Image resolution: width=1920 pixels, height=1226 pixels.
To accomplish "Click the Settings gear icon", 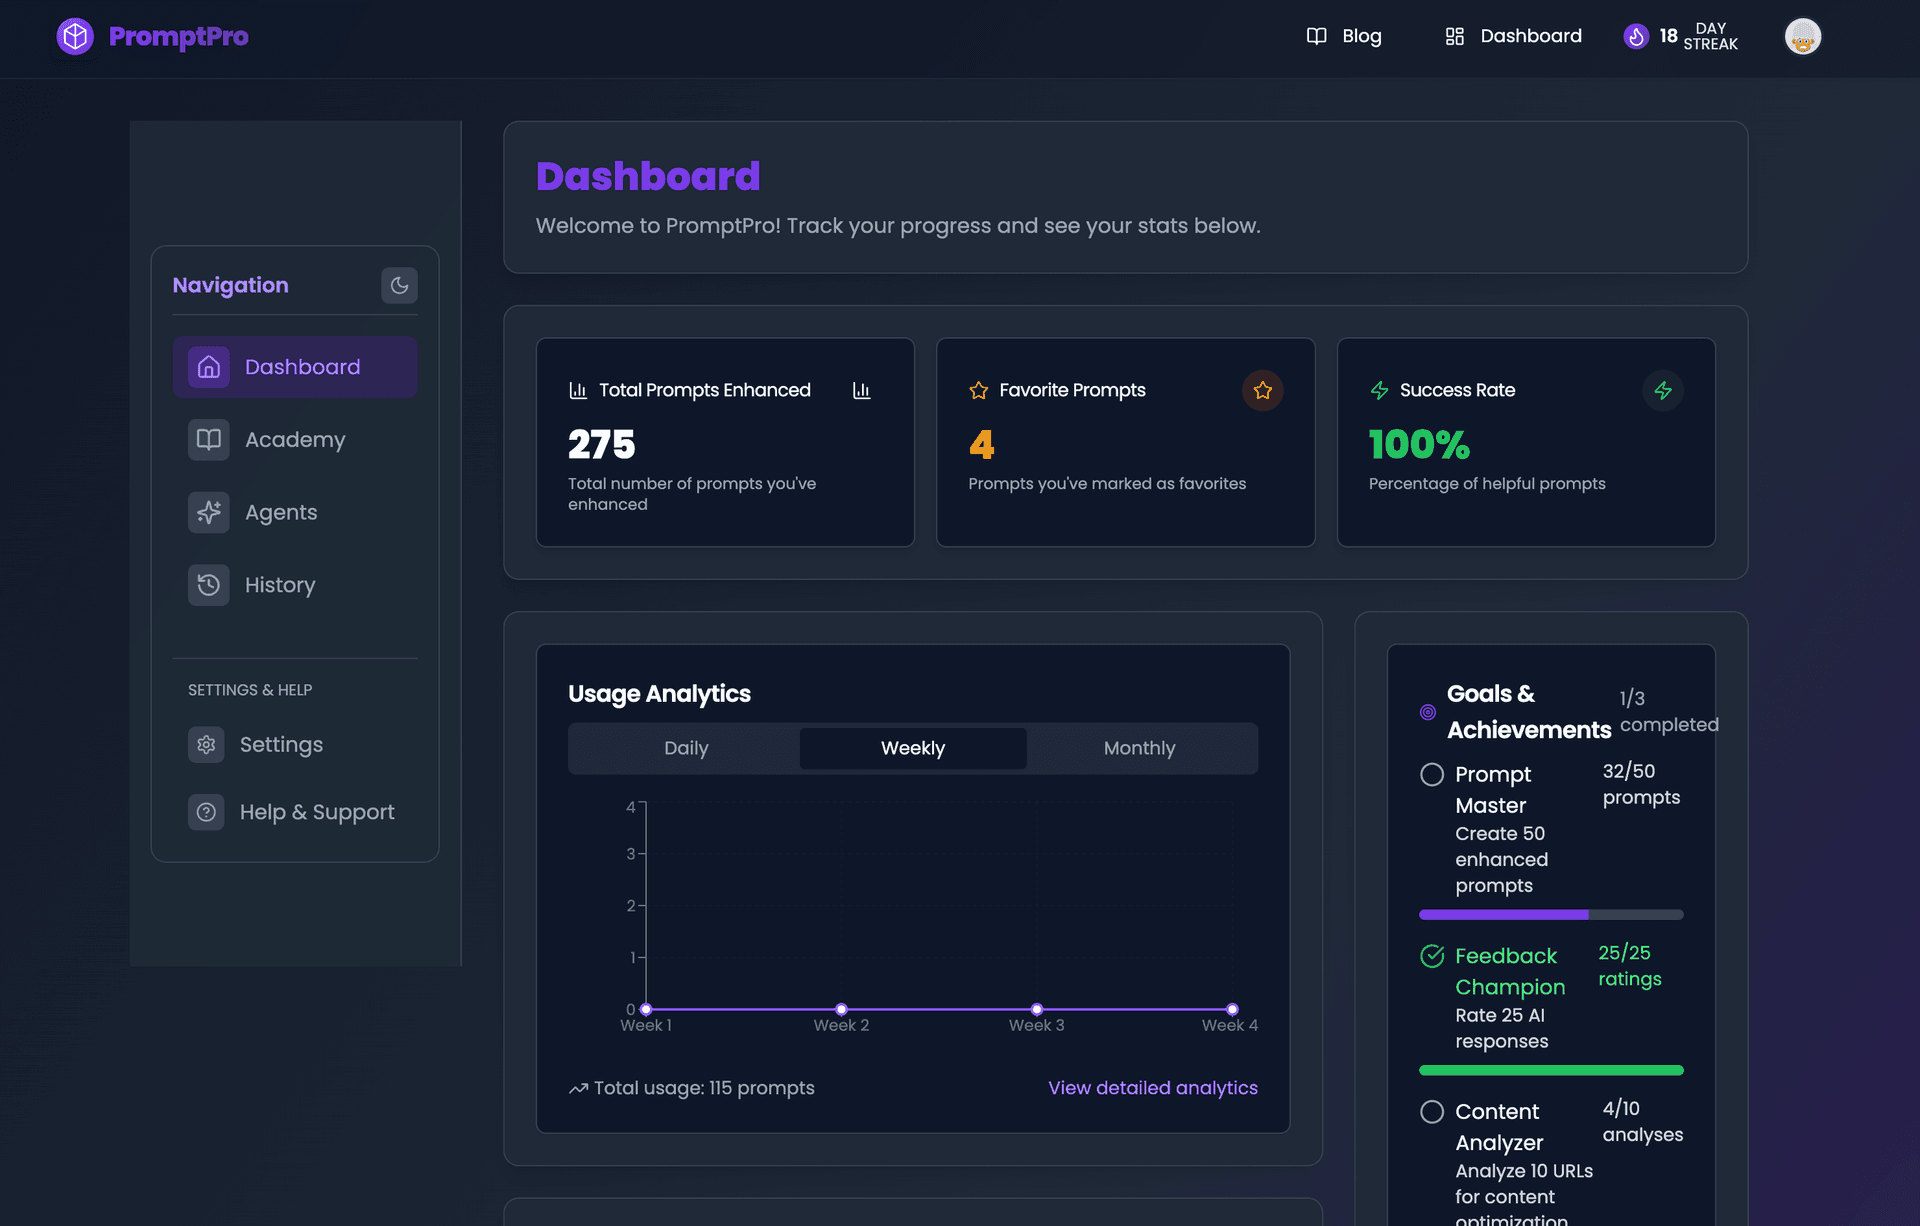I will point(206,744).
